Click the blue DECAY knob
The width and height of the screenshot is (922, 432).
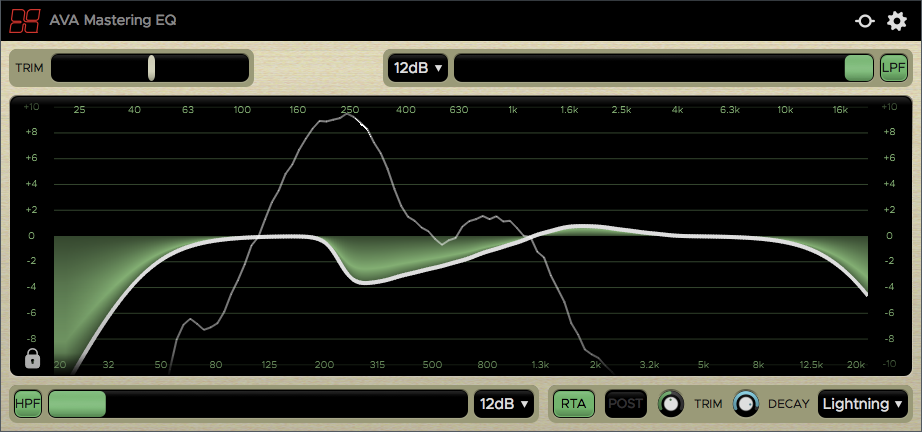coord(746,403)
